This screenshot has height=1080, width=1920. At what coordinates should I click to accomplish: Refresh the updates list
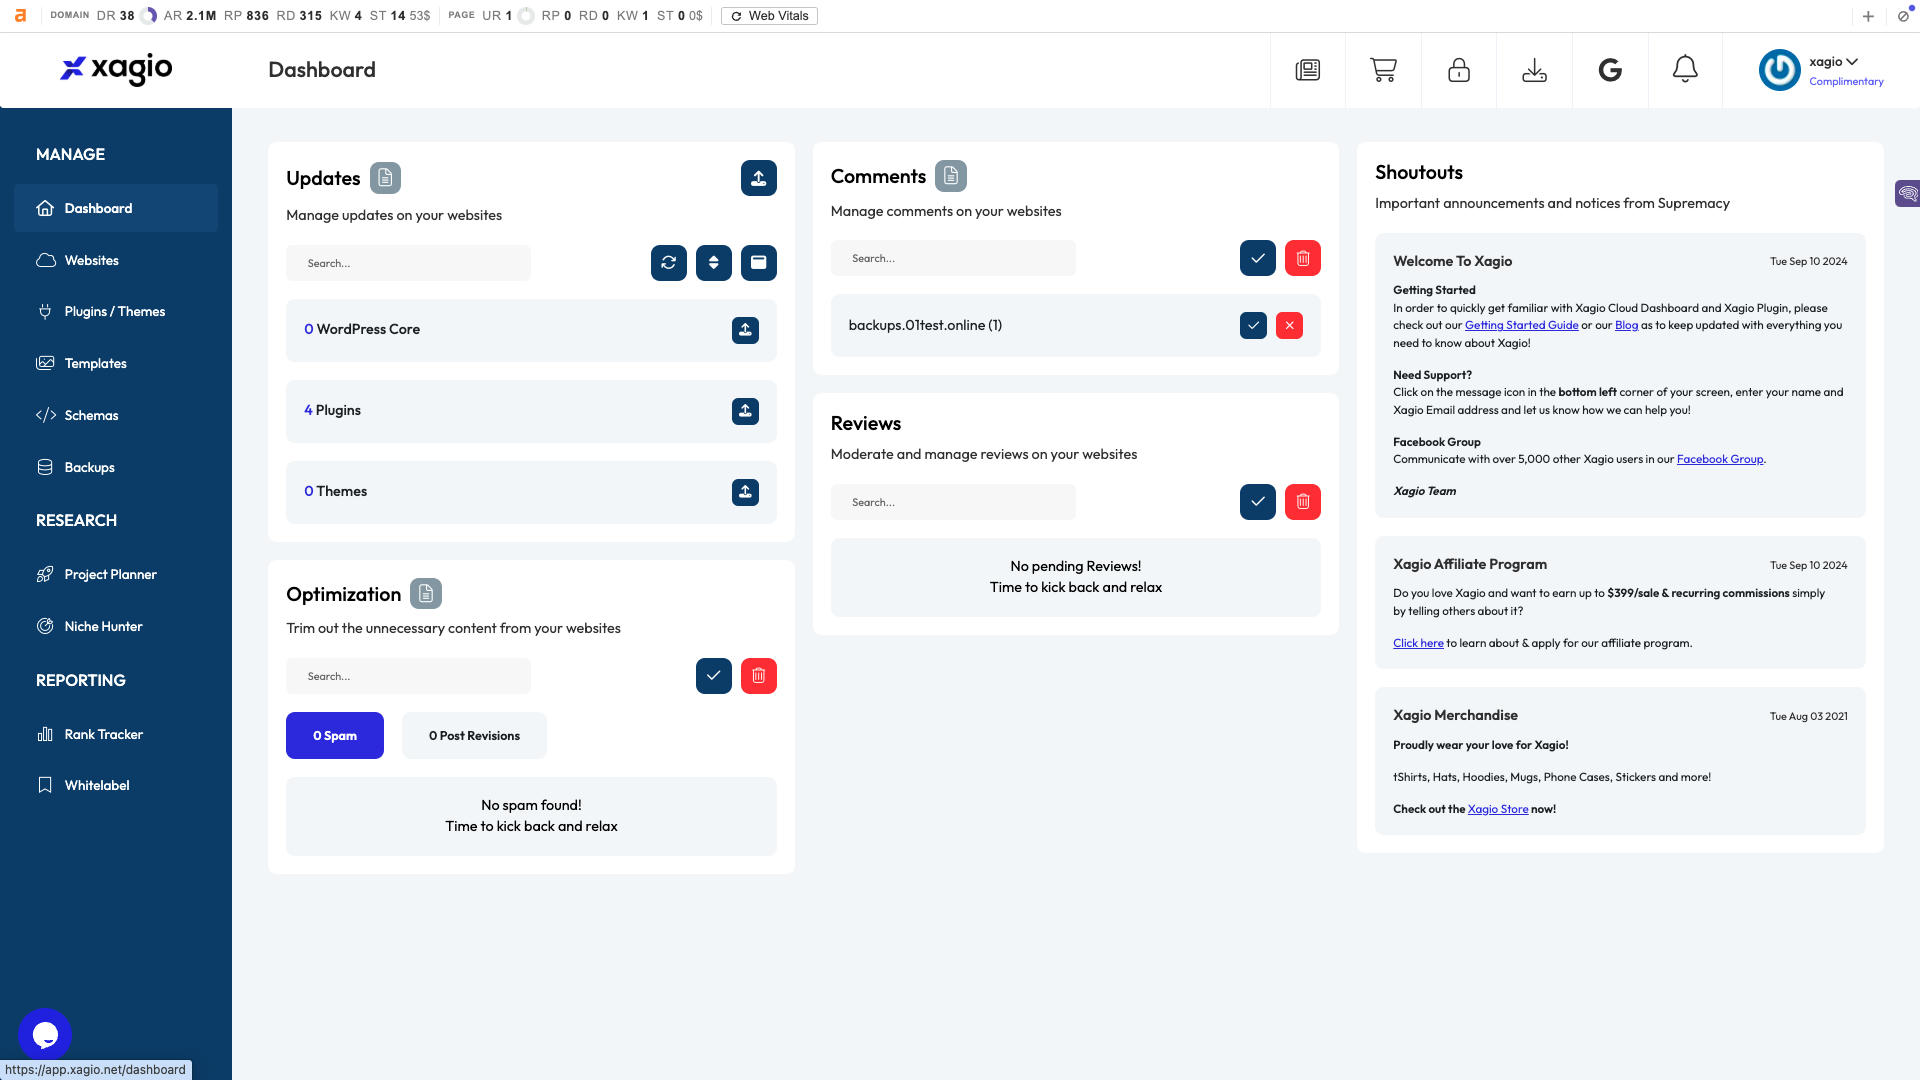pos(669,263)
